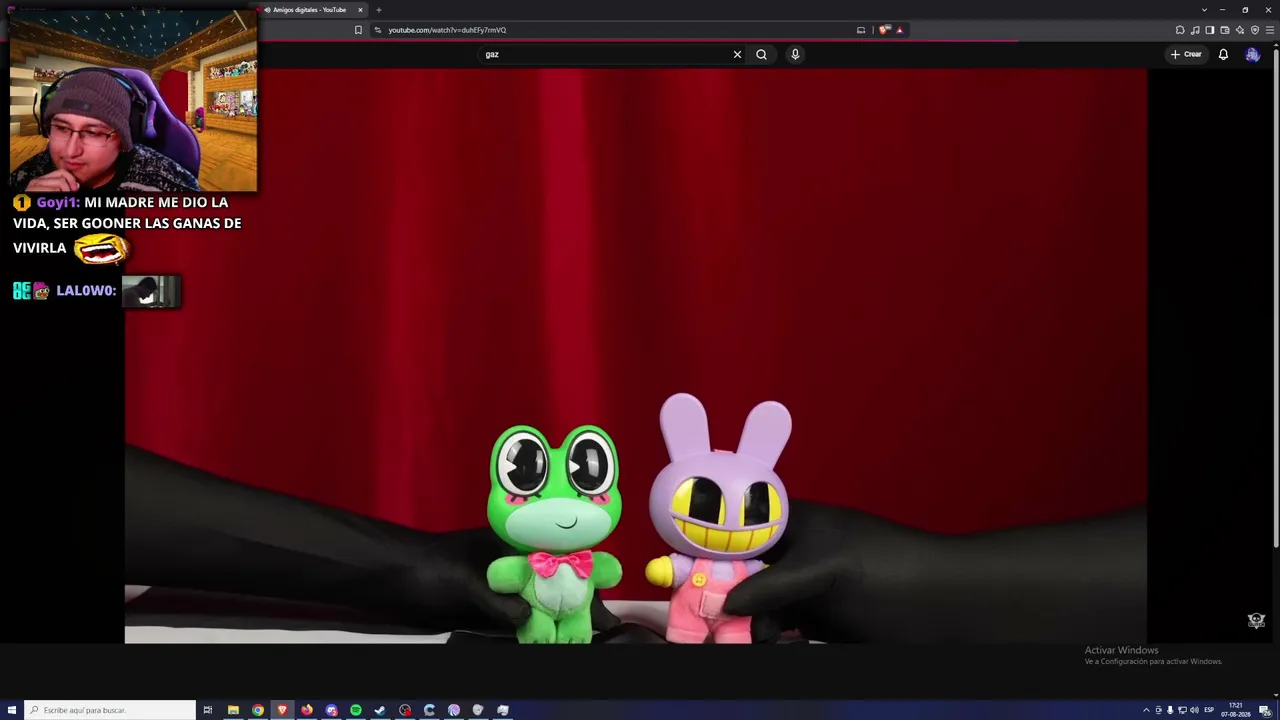Open the network icon in system tray

point(1182,710)
